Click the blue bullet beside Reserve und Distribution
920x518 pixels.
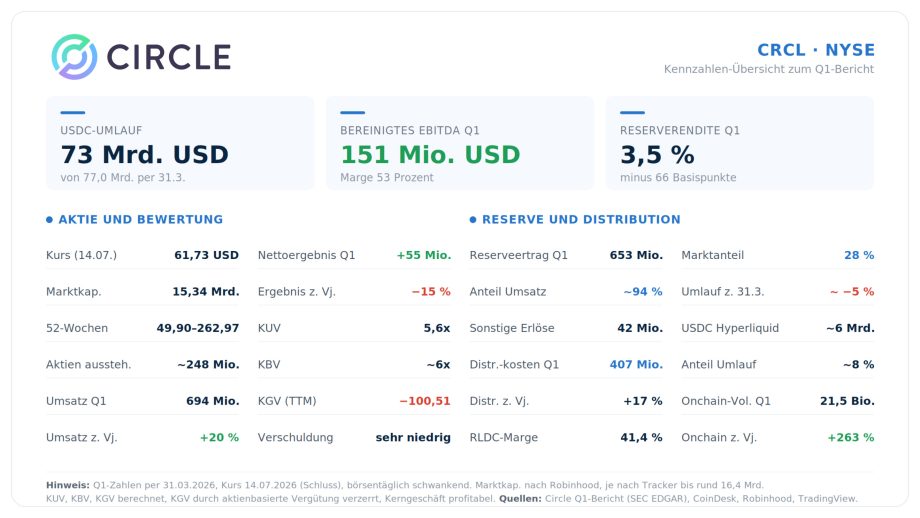tap(473, 219)
